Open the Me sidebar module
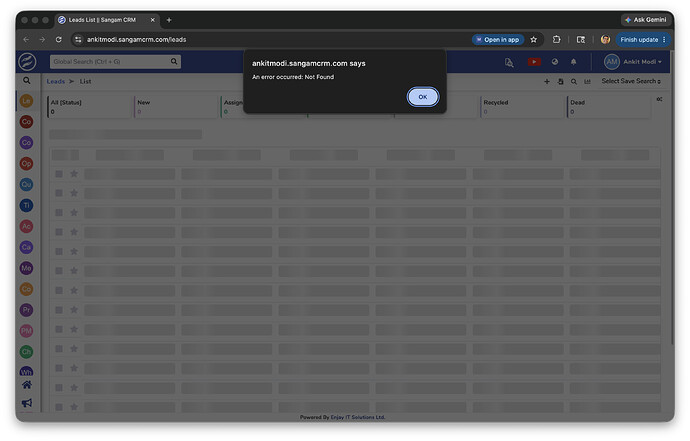 (x=26, y=268)
